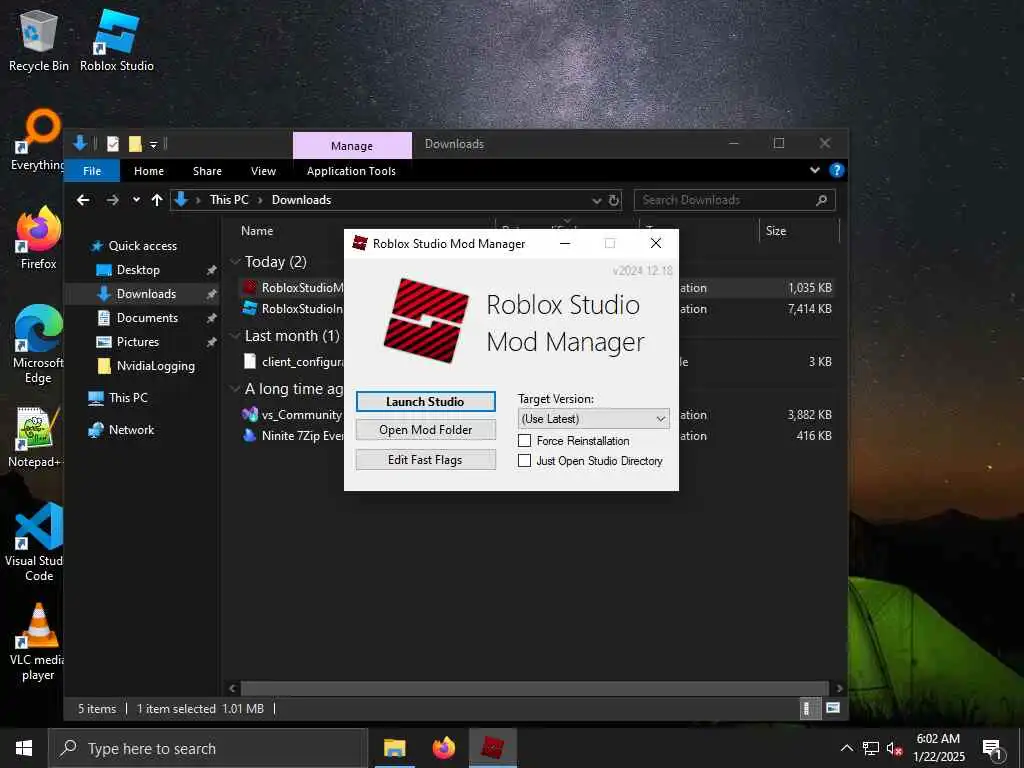The width and height of the screenshot is (1024, 768).
Task: Click Edit Fast Flags button
Action: click(x=425, y=460)
